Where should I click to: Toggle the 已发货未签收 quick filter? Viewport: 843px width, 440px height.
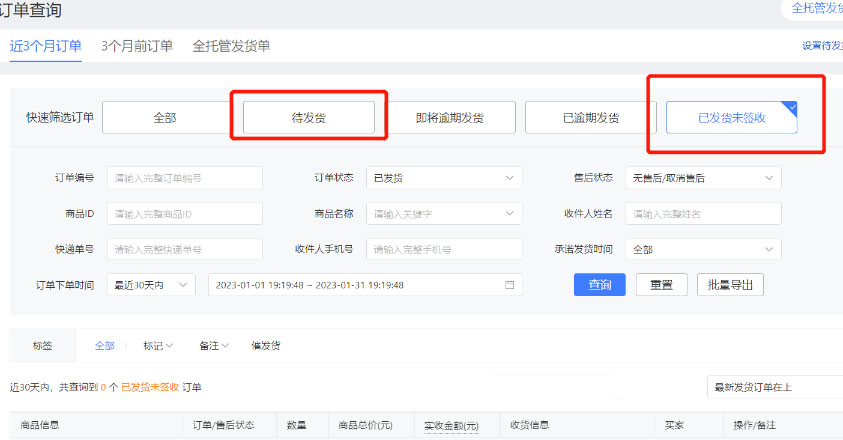(x=731, y=117)
